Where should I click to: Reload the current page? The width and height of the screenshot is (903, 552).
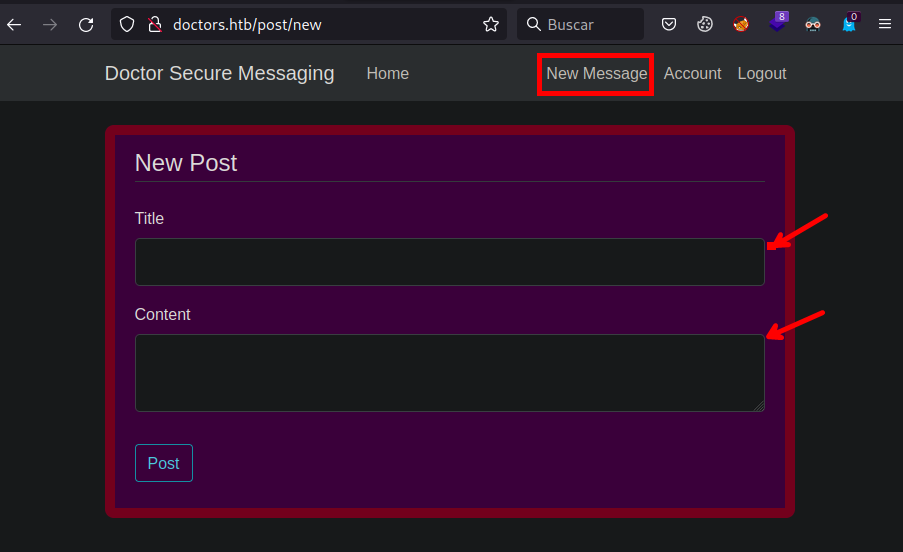pos(86,24)
